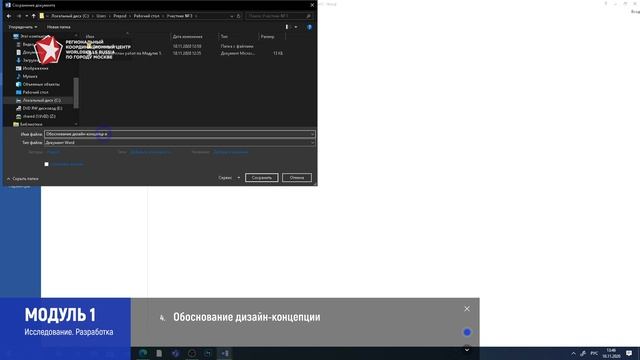Open the document file app on the taskbar
The height and width of the screenshot is (360, 640).
pyautogui.click(x=159, y=353)
